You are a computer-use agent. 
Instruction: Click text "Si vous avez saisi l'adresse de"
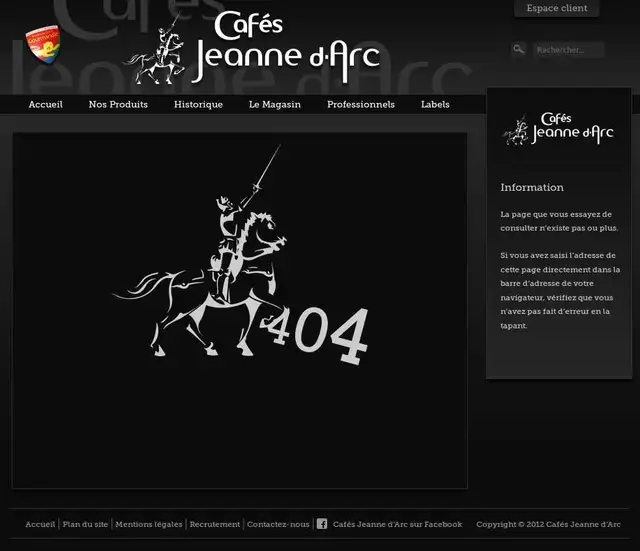558,256
